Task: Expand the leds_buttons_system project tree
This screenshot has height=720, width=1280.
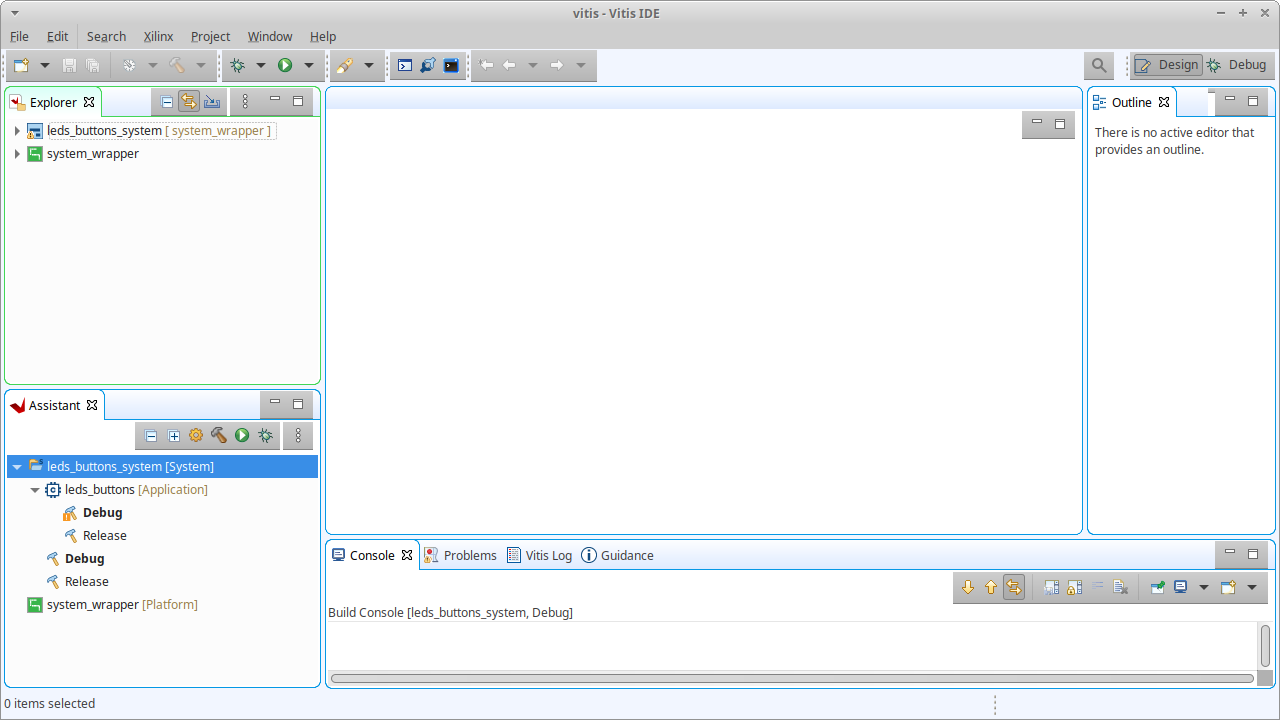Action: [x=16, y=130]
